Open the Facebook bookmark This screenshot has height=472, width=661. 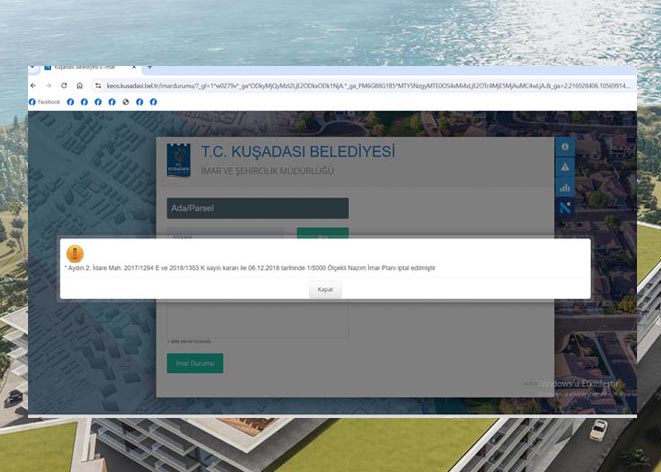[45, 102]
